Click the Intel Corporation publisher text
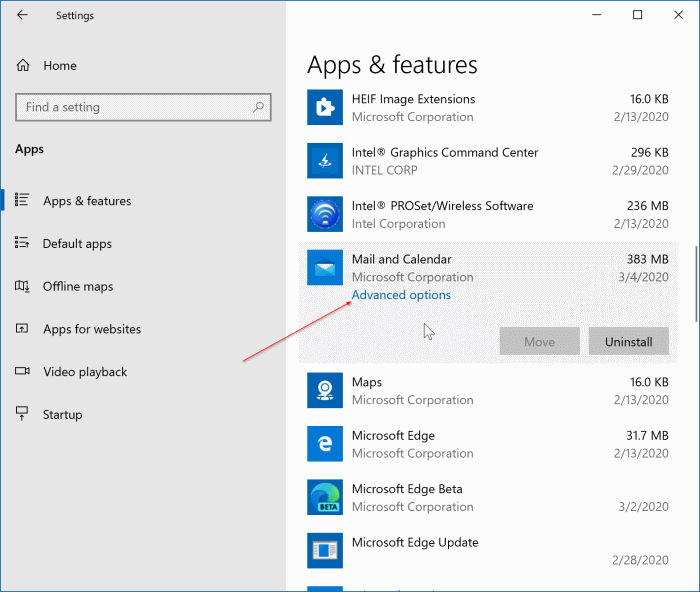 398,224
